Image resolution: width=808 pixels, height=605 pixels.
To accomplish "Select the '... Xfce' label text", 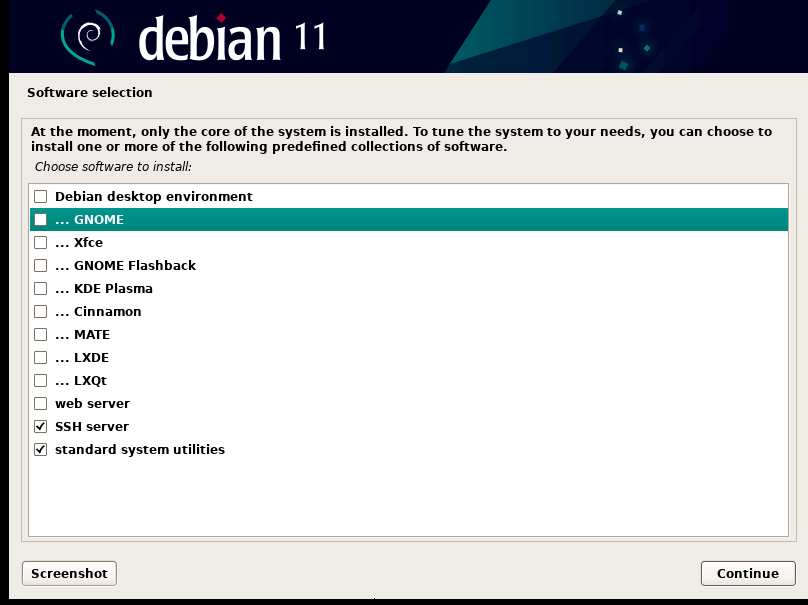I will (x=79, y=243).
